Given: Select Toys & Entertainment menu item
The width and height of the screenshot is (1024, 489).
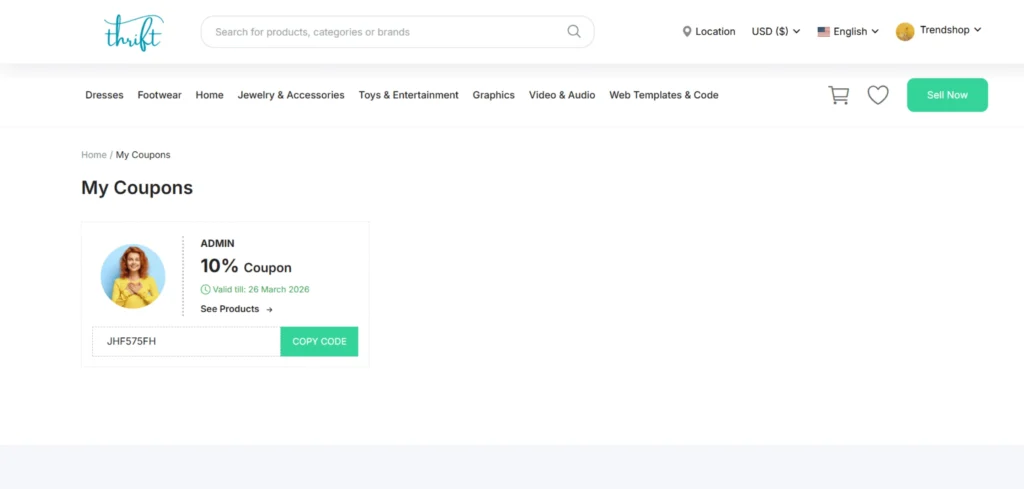Looking at the screenshot, I should (x=408, y=95).
